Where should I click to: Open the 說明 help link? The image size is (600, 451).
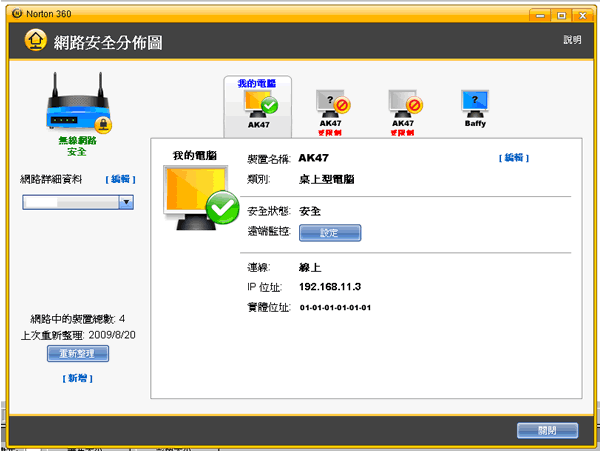(x=572, y=40)
